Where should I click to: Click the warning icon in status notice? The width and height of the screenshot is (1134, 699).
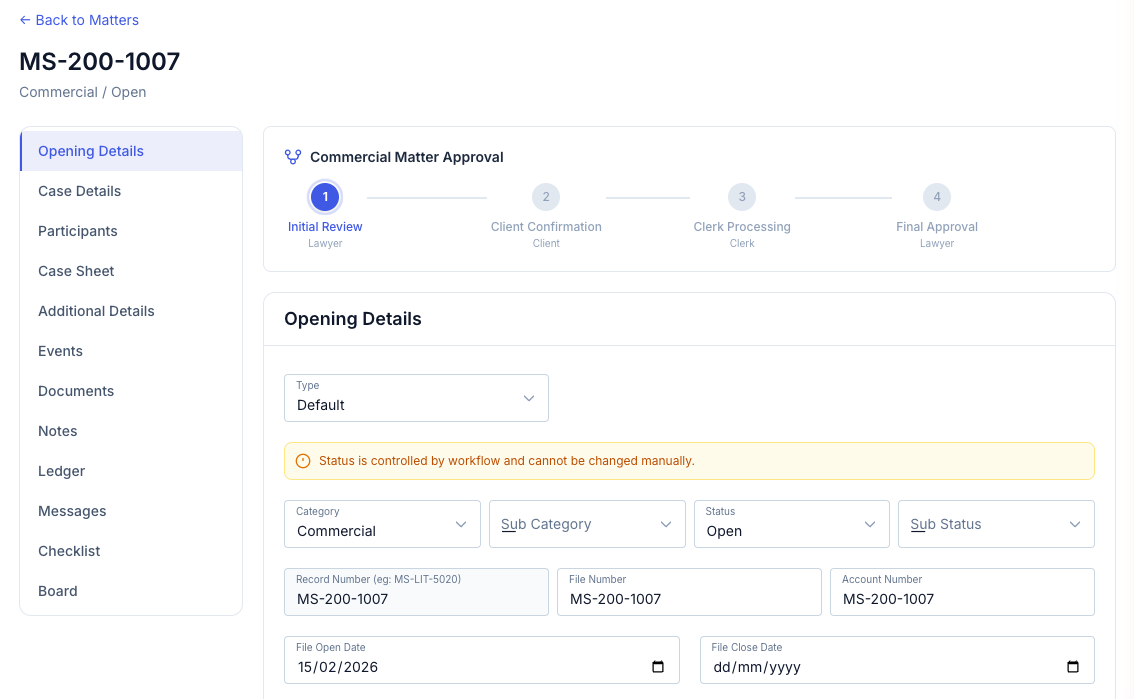tap(303, 461)
